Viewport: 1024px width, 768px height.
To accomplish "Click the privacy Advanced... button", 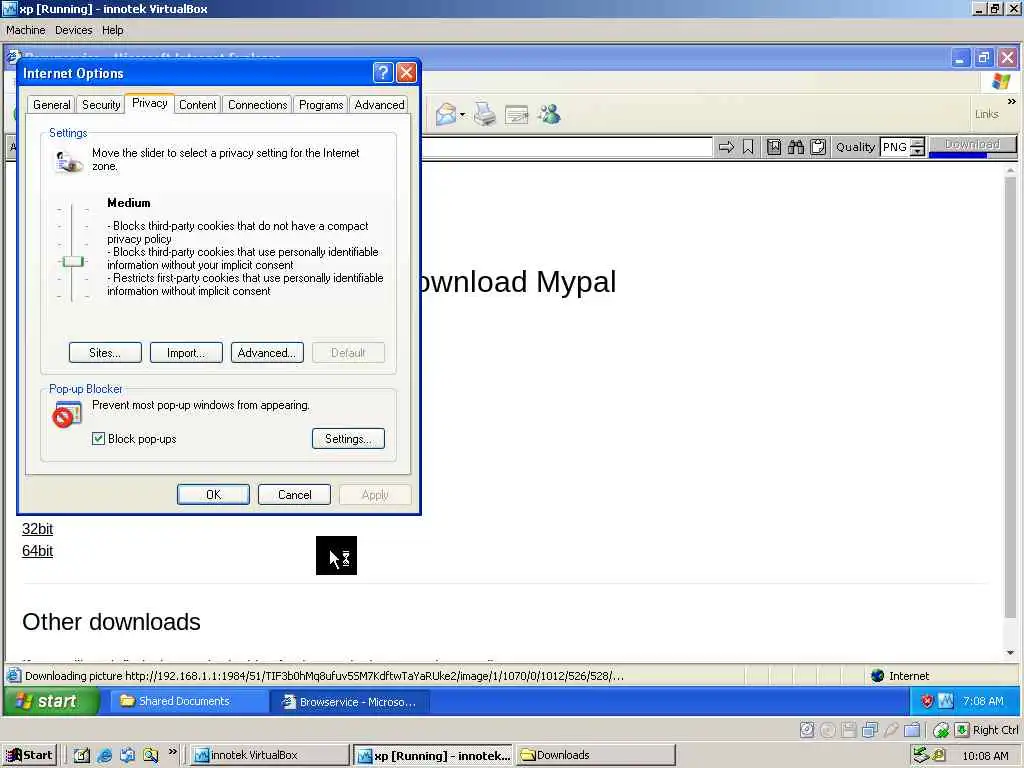I will [267, 353].
